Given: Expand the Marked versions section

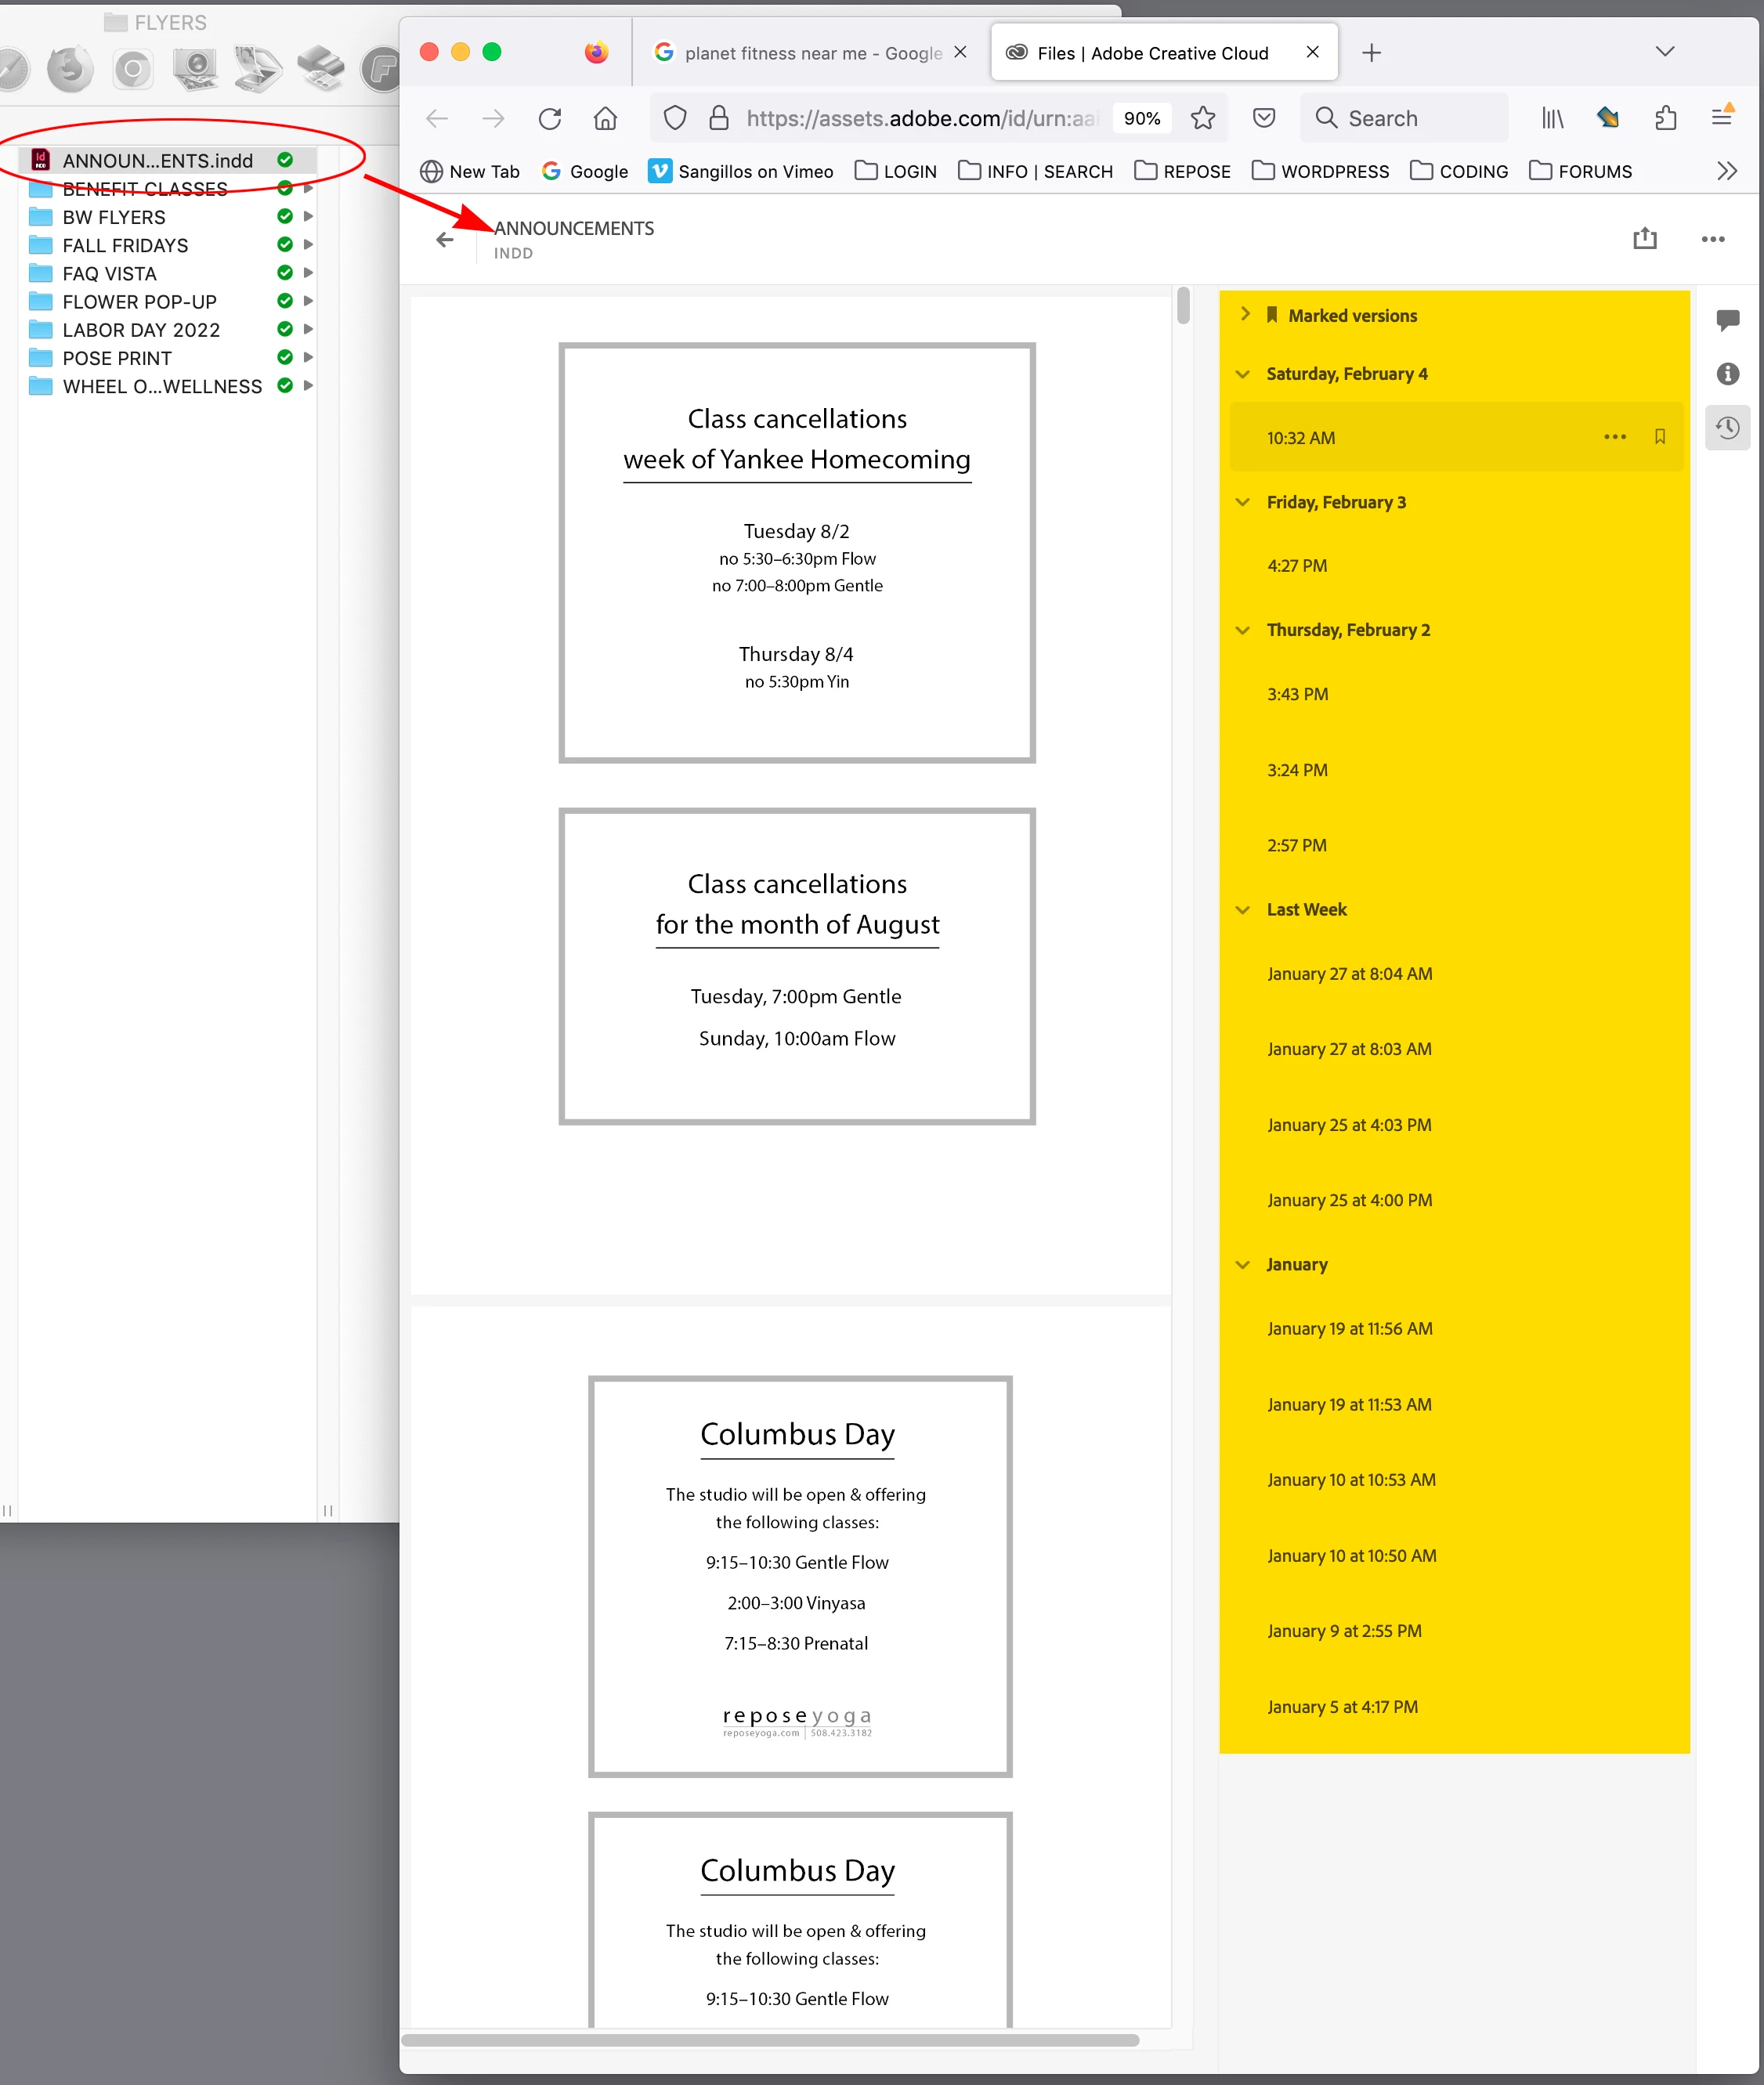Looking at the screenshot, I should [x=1245, y=315].
